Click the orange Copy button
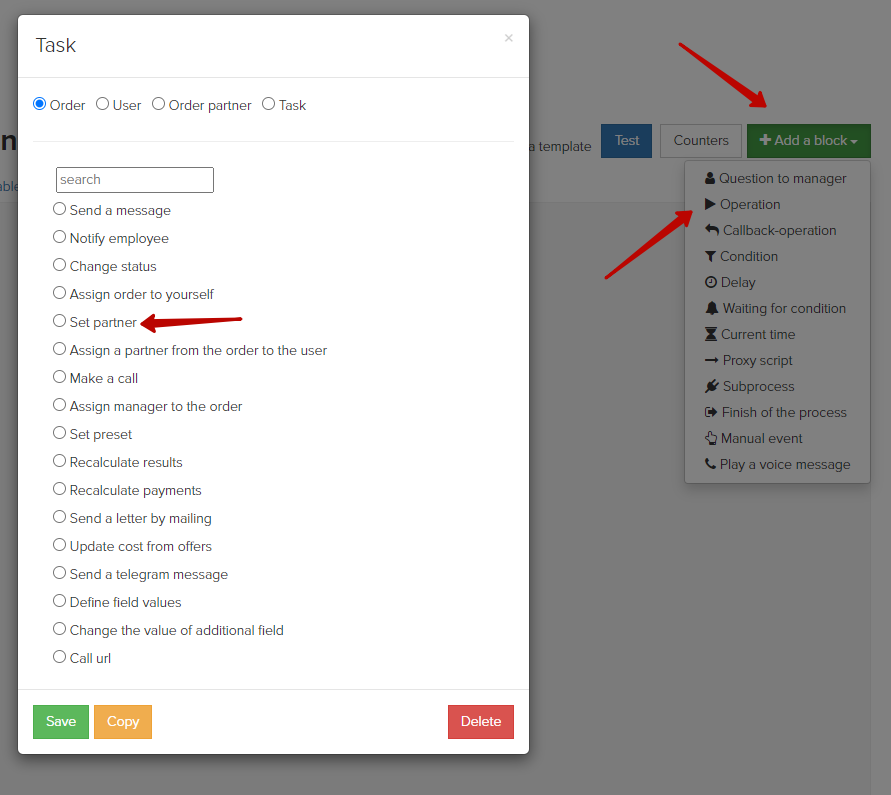Image resolution: width=891 pixels, height=795 pixels. (123, 722)
